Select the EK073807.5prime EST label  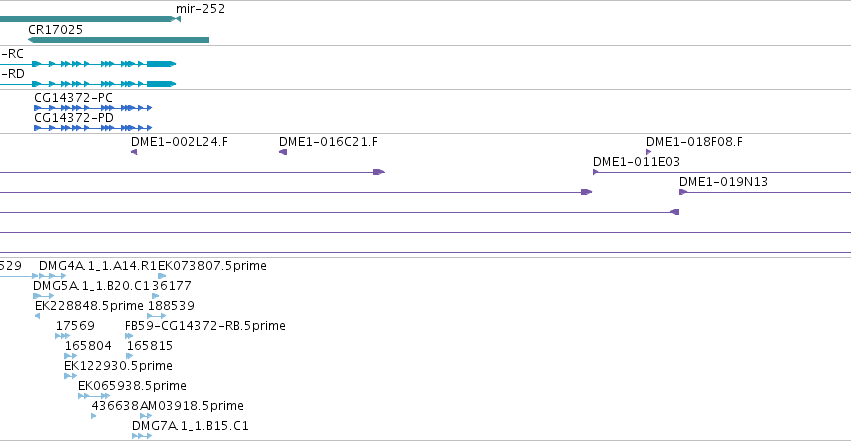tap(212, 266)
